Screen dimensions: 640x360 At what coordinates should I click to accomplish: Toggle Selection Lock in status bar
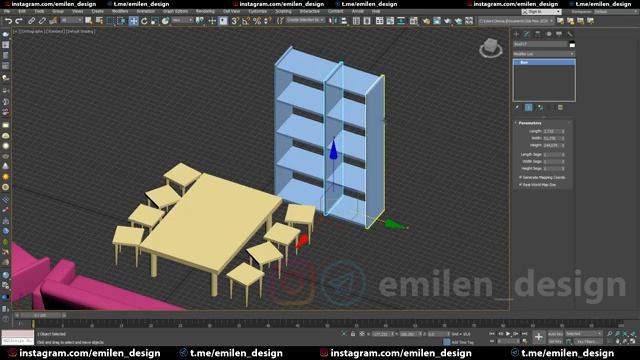click(x=353, y=334)
